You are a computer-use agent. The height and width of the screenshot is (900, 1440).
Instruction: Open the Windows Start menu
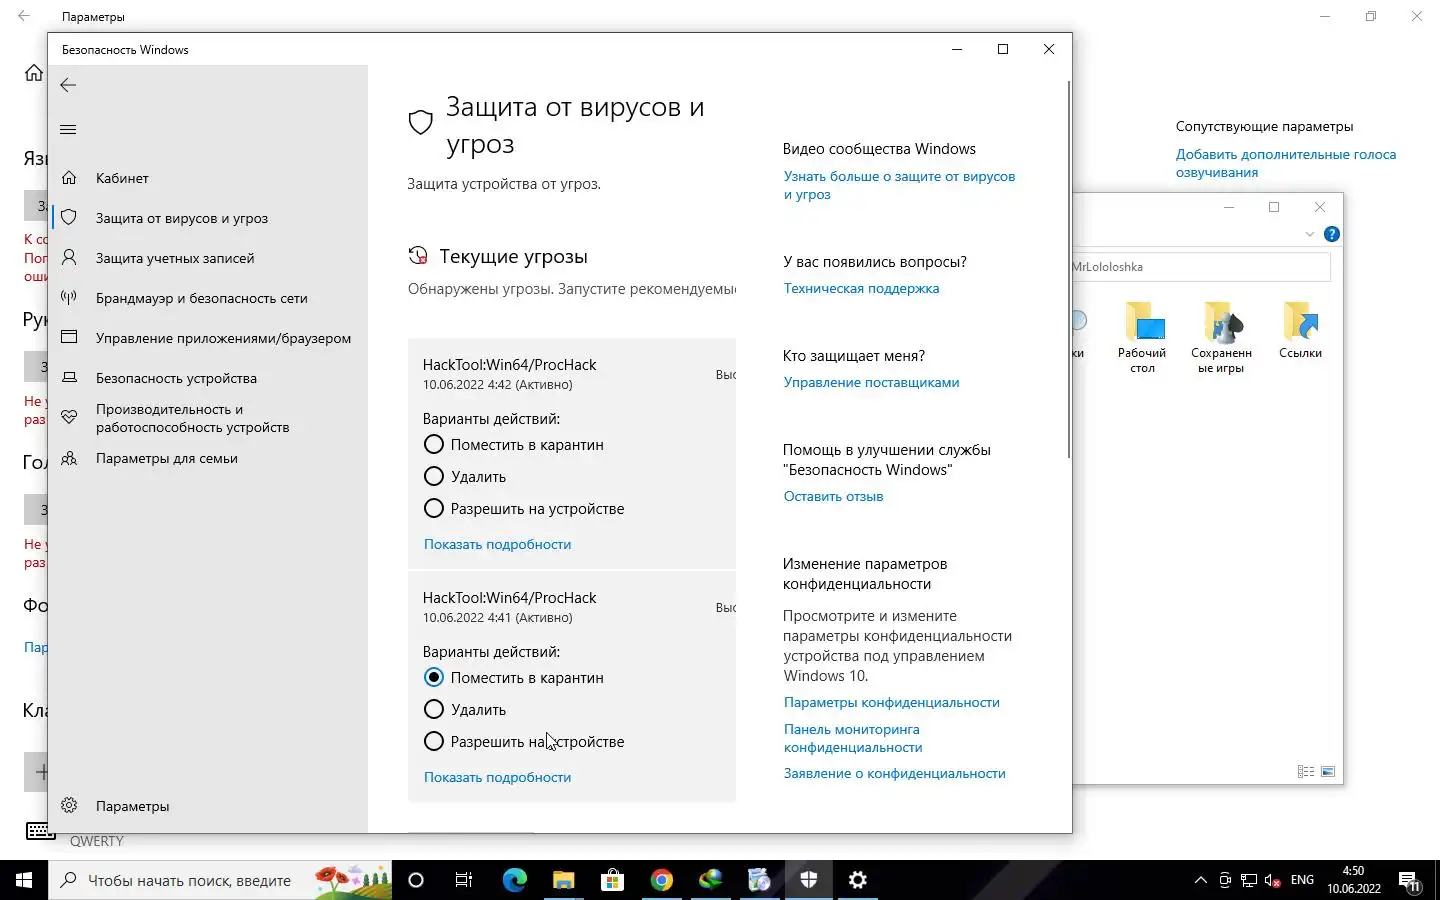pyautogui.click(x=24, y=880)
